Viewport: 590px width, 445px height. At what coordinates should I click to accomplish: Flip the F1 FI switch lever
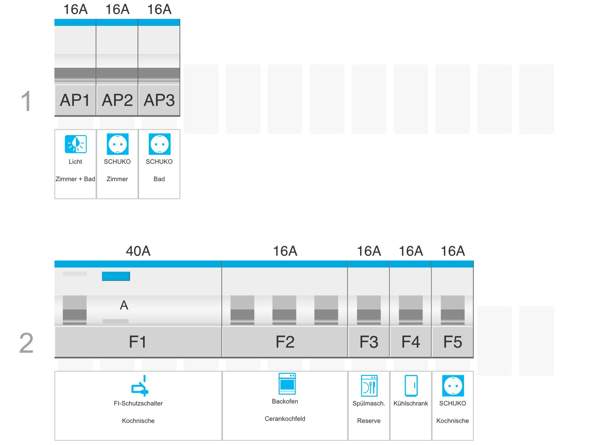(75, 310)
